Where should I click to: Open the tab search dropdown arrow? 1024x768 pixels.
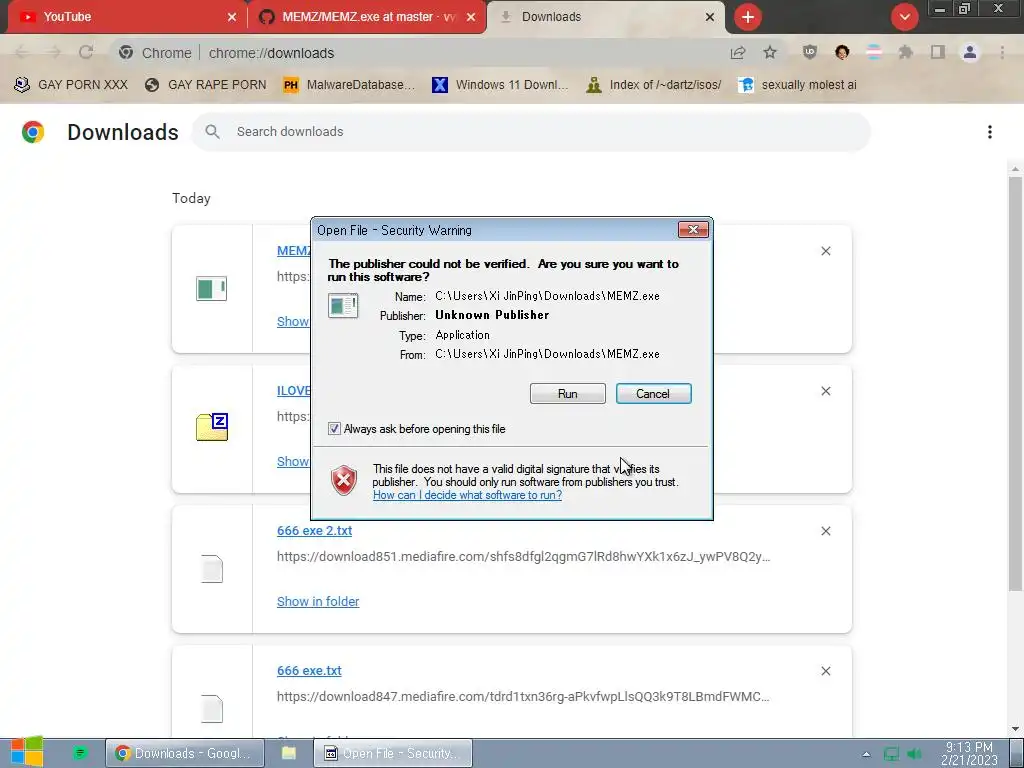click(904, 17)
